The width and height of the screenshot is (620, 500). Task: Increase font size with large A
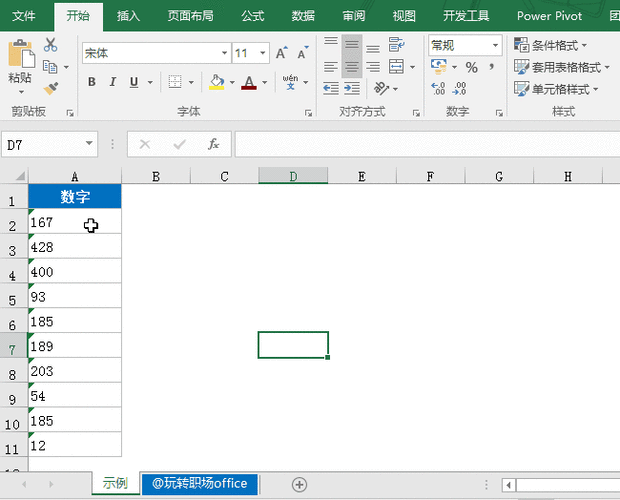point(282,53)
